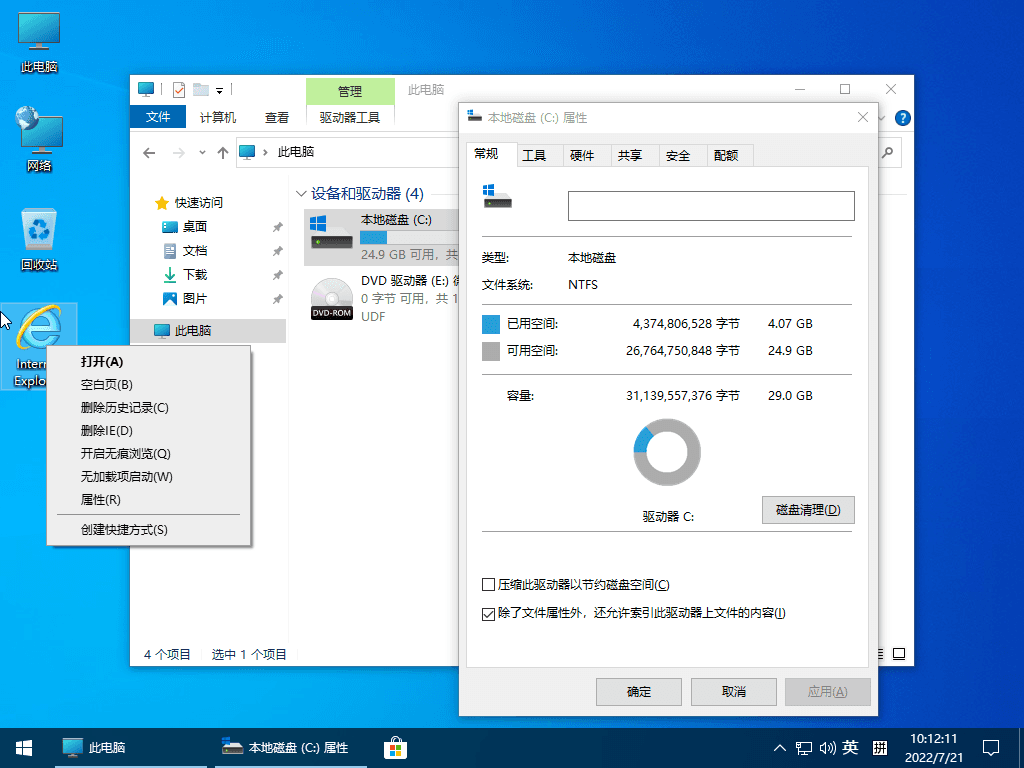Screen dimensions: 1024x768
Task: Switch to the 硬件 tab
Action: coord(582,155)
